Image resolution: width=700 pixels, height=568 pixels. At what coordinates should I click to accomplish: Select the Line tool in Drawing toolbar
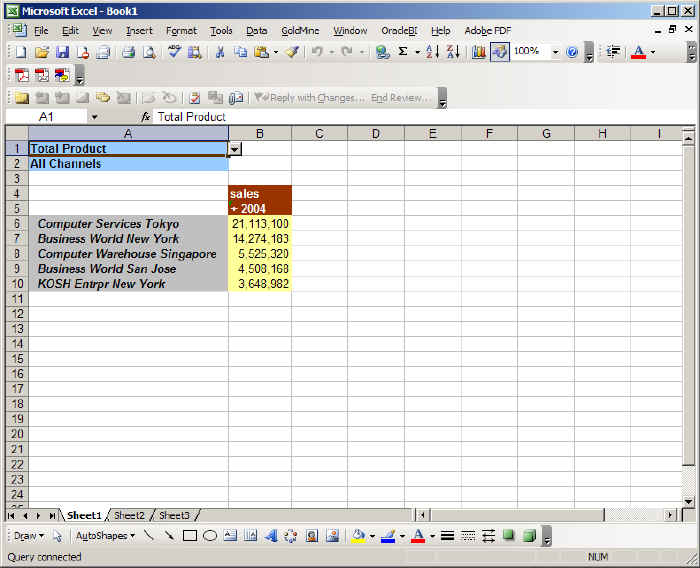(149, 535)
